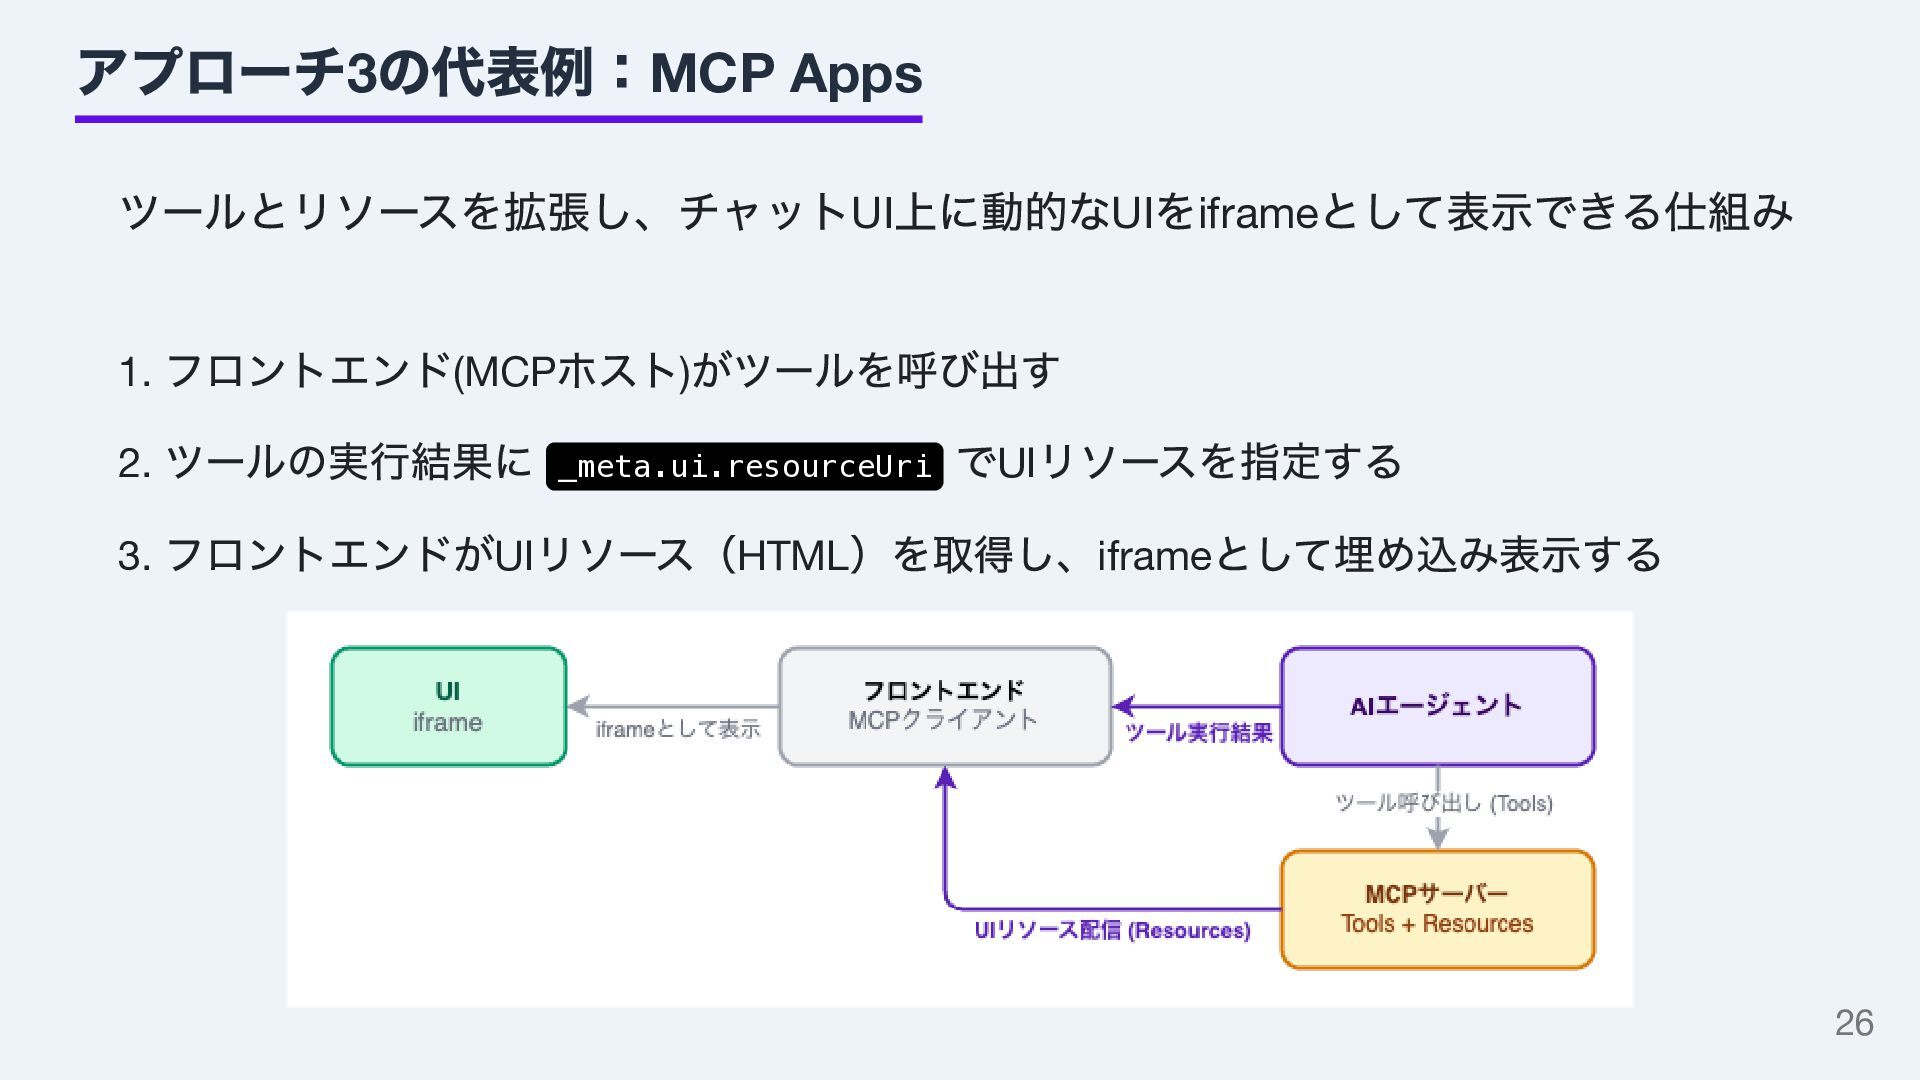This screenshot has height=1080, width=1920.
Task: Click the iframeとして表示 arrow label
Action: (677, 729)
